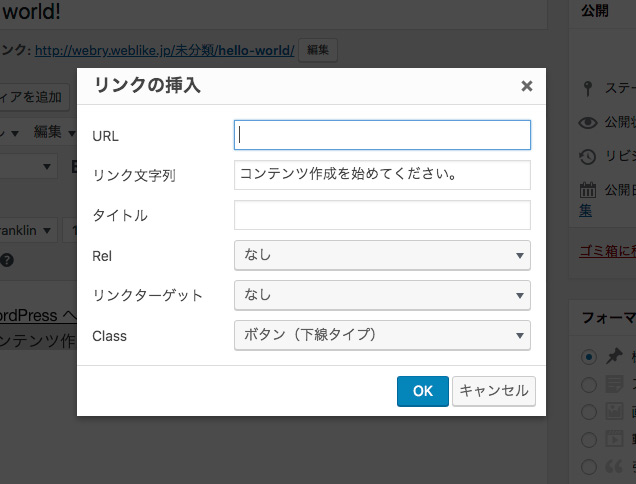
Task: Select the quote format radio button
Action: point(589,465)
